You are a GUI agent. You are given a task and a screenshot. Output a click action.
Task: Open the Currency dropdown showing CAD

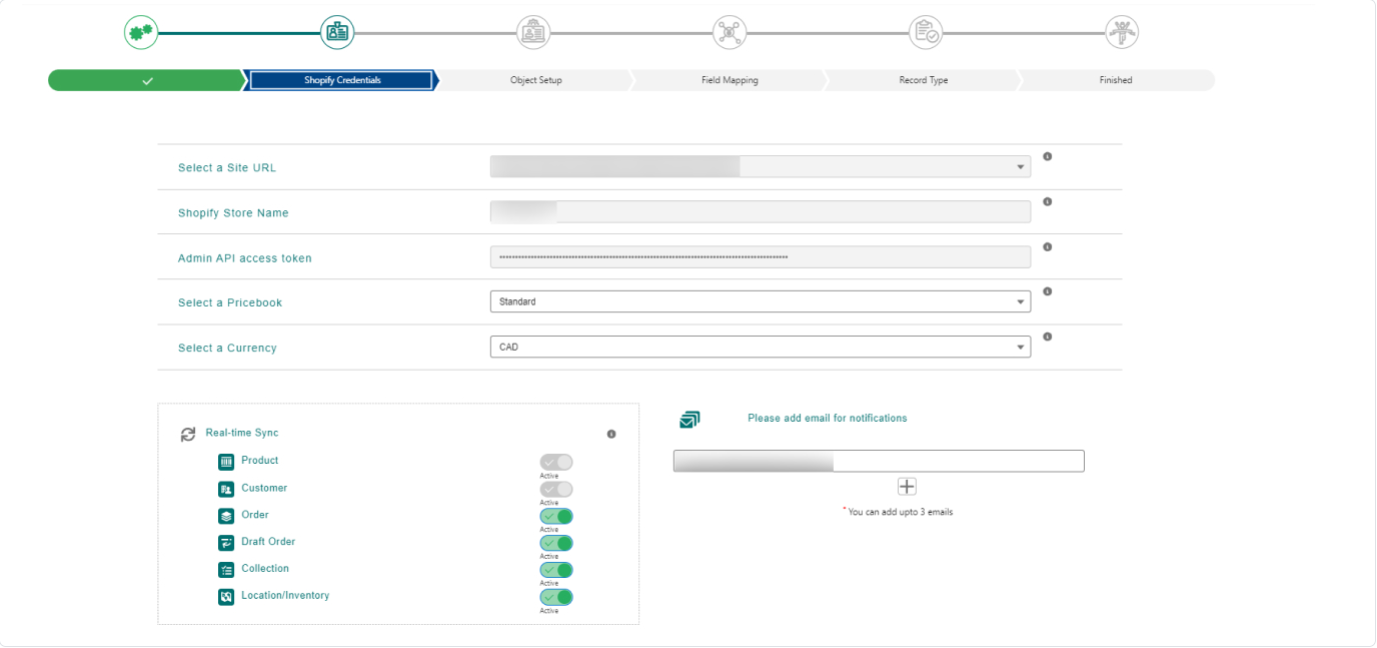pyautogui.click(x=760, y=347)
